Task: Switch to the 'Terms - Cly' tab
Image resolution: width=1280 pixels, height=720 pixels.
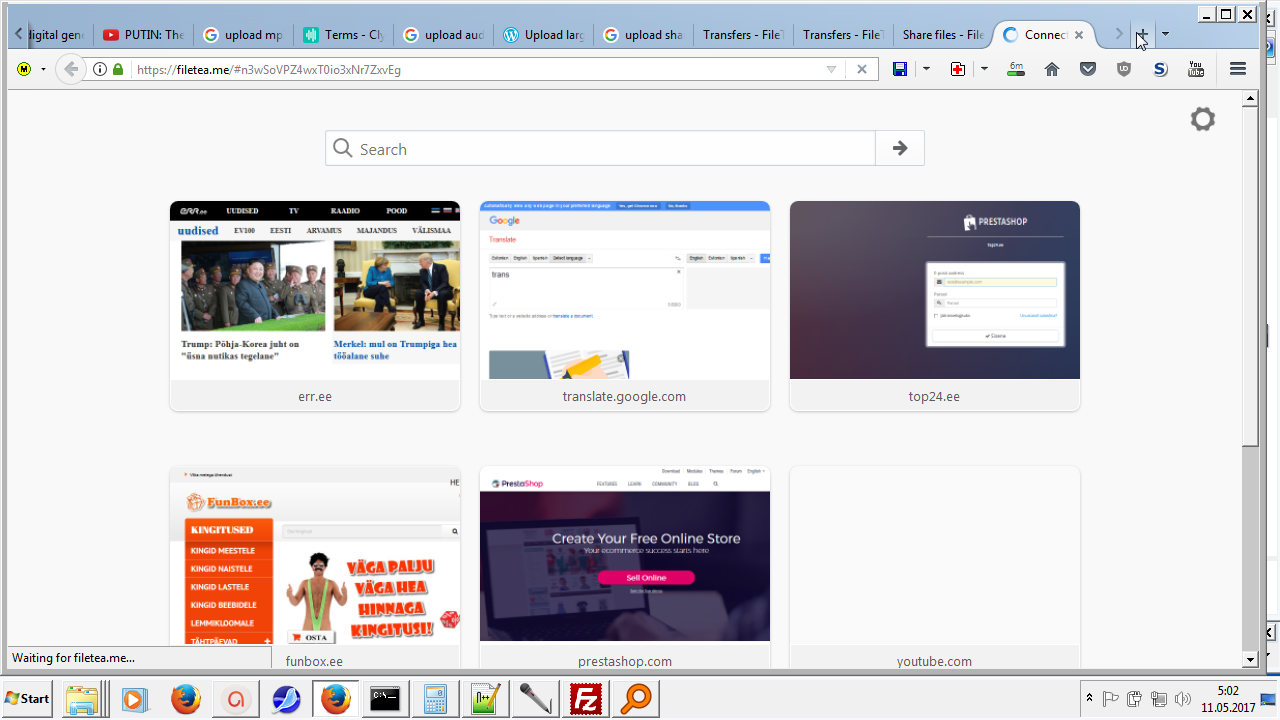Action: pos(343,35)
